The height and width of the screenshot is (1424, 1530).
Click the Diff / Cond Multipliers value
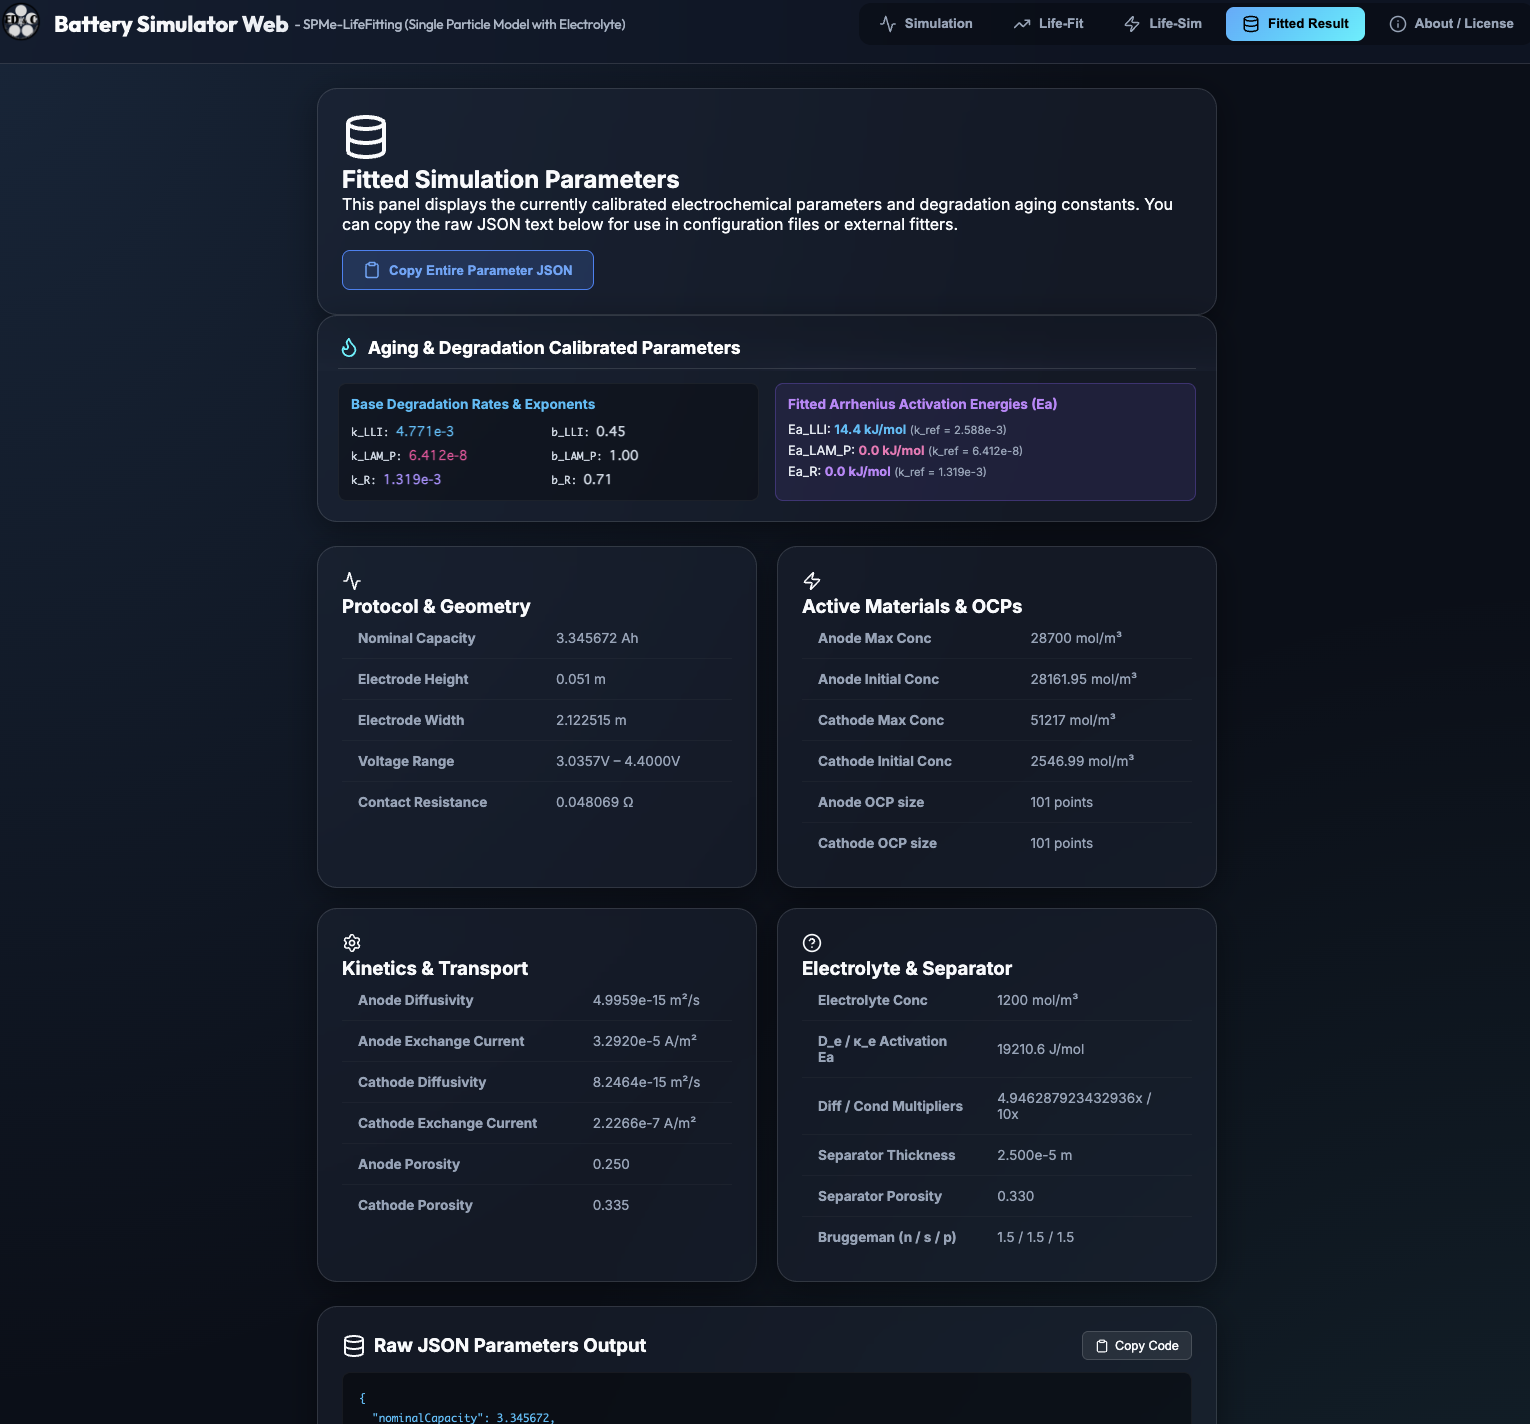[x=1074, y=1106]
